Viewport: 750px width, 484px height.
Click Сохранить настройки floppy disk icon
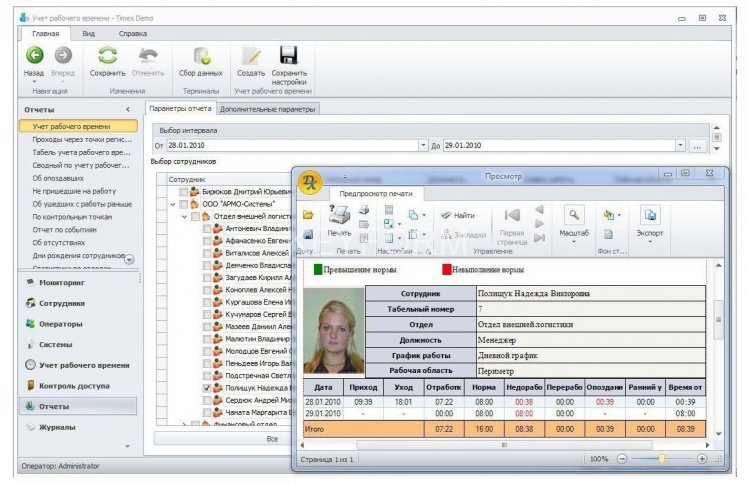pos(289,56)
